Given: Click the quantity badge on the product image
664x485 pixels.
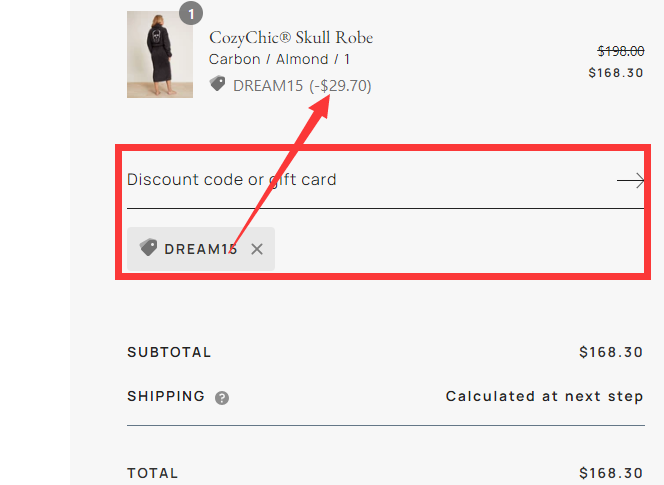Looking at the screenshot, I should [190, 13].
